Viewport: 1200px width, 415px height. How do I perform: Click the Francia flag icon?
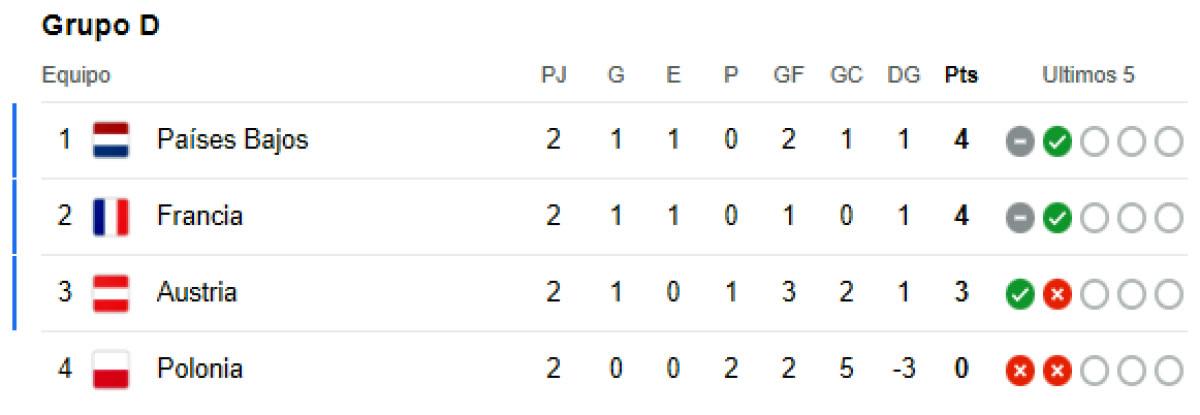111,216
